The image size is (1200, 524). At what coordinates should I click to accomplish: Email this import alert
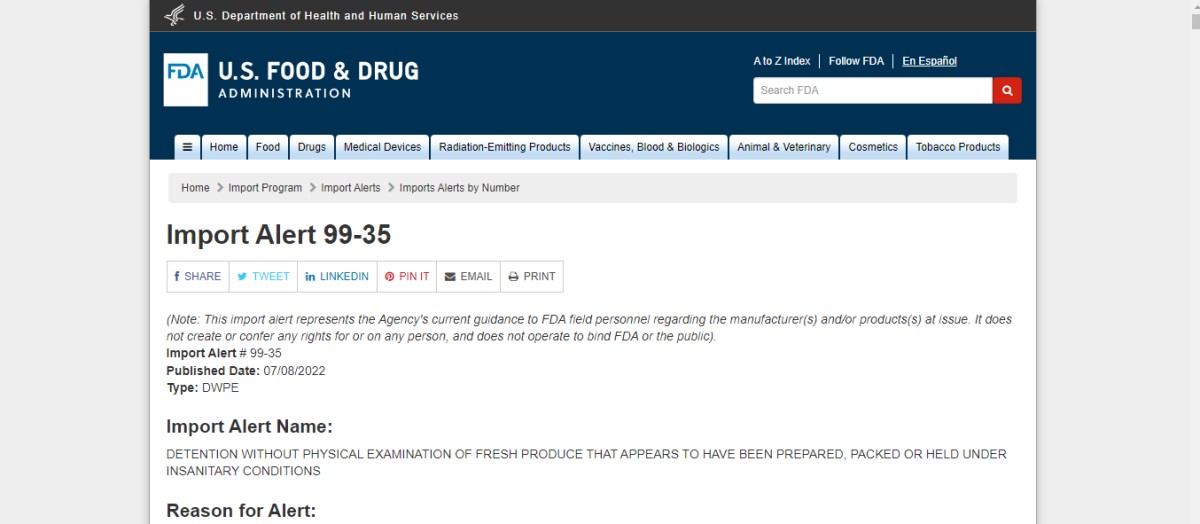[468, 277]
